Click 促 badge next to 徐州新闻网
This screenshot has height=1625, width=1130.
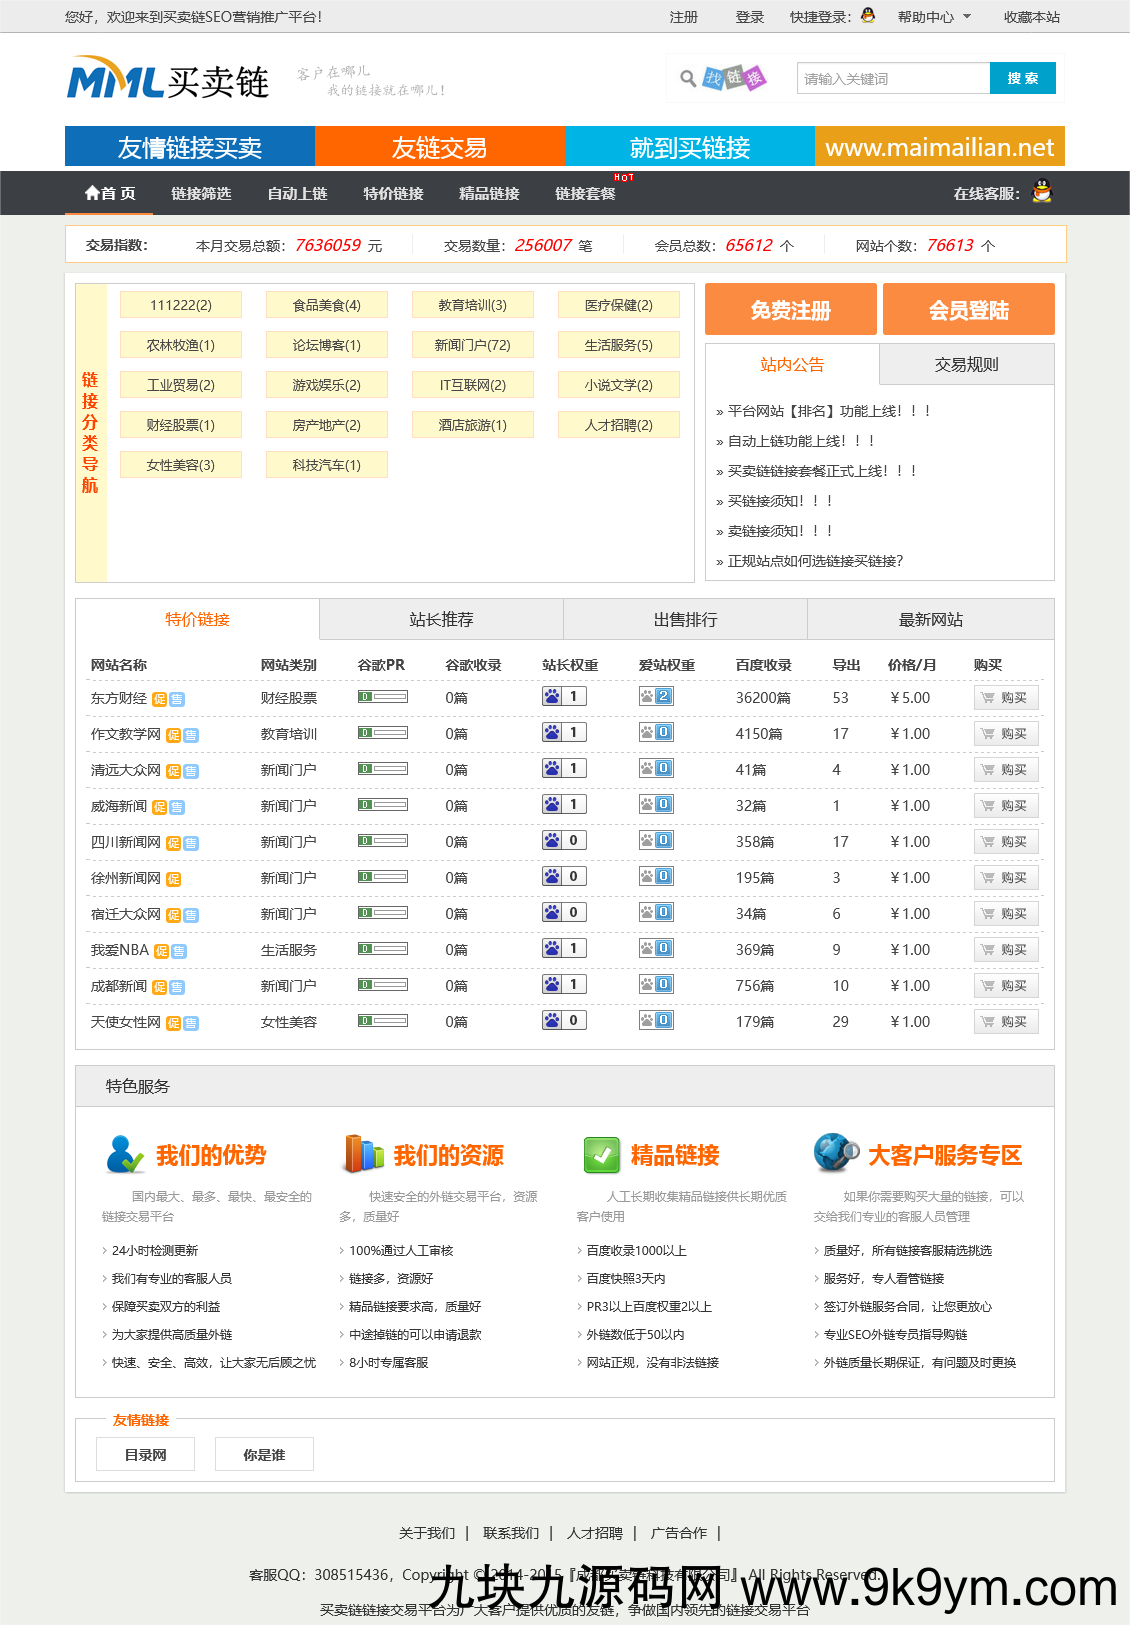[x=174, y=879]
